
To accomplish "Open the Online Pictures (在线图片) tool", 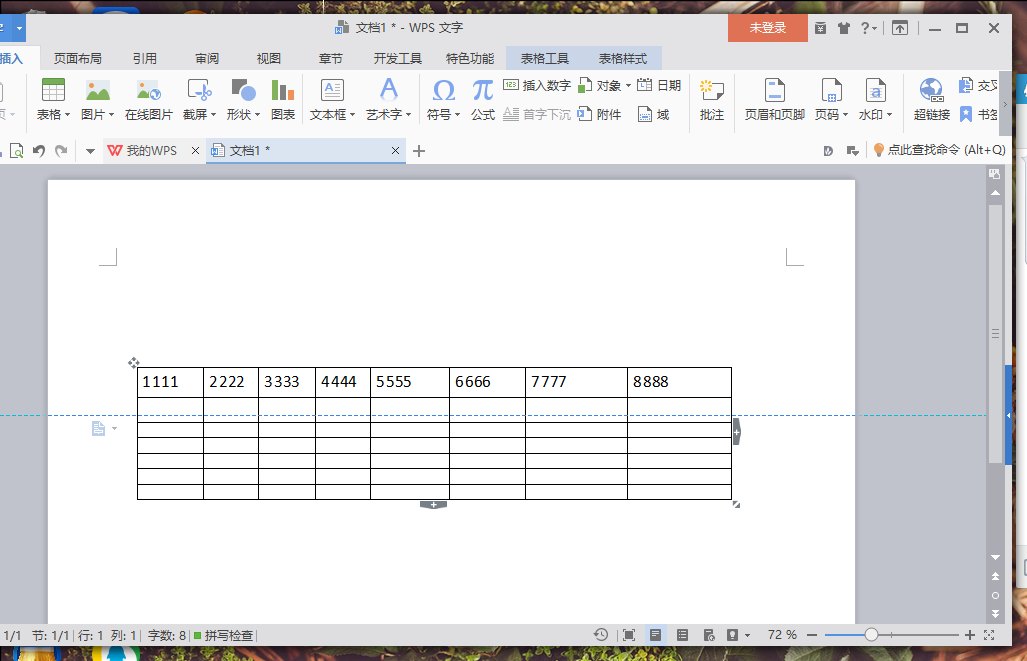I will (148, 100).
